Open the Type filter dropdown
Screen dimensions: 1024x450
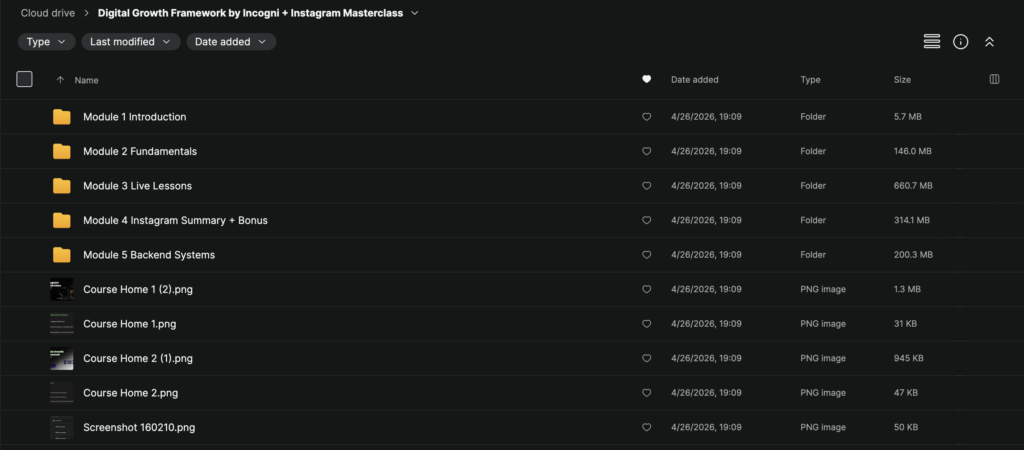[x=46, y=42]
